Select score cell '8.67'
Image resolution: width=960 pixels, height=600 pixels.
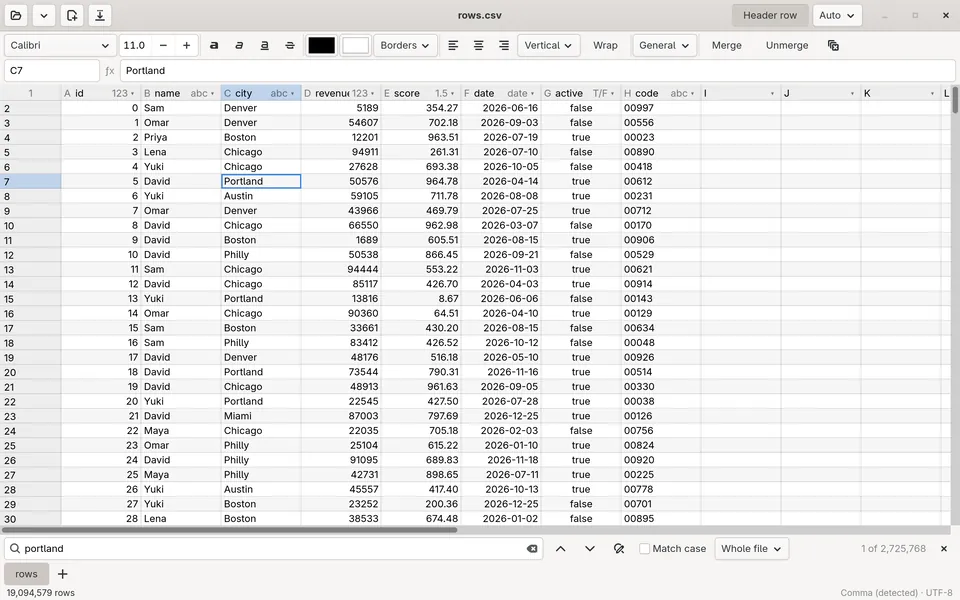point(421,299)
